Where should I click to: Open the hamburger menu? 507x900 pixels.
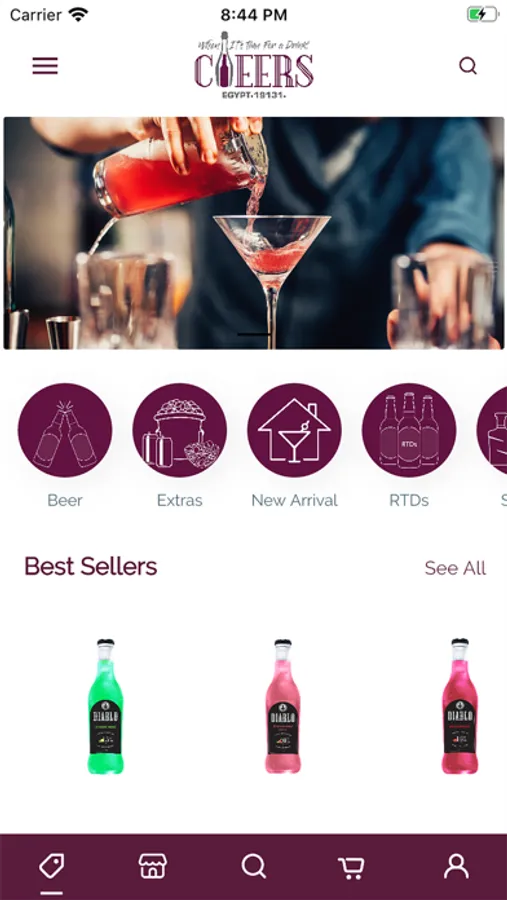click(45, 66)
